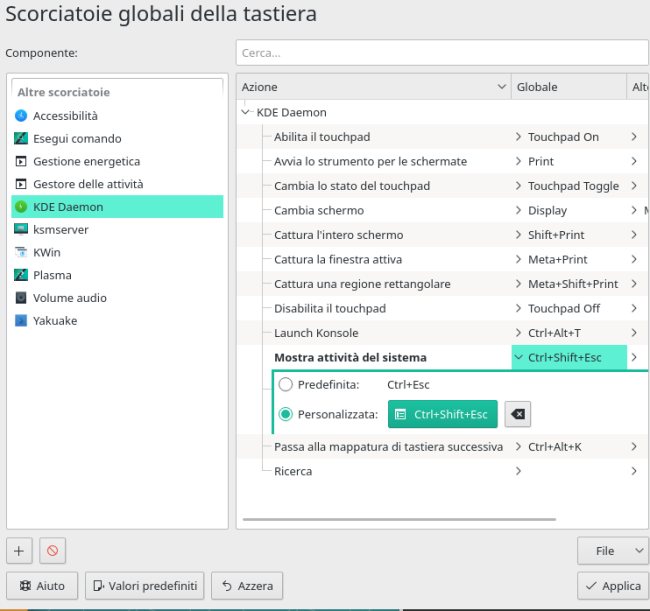Click the Volume audio speaker icon

point(21,298)
